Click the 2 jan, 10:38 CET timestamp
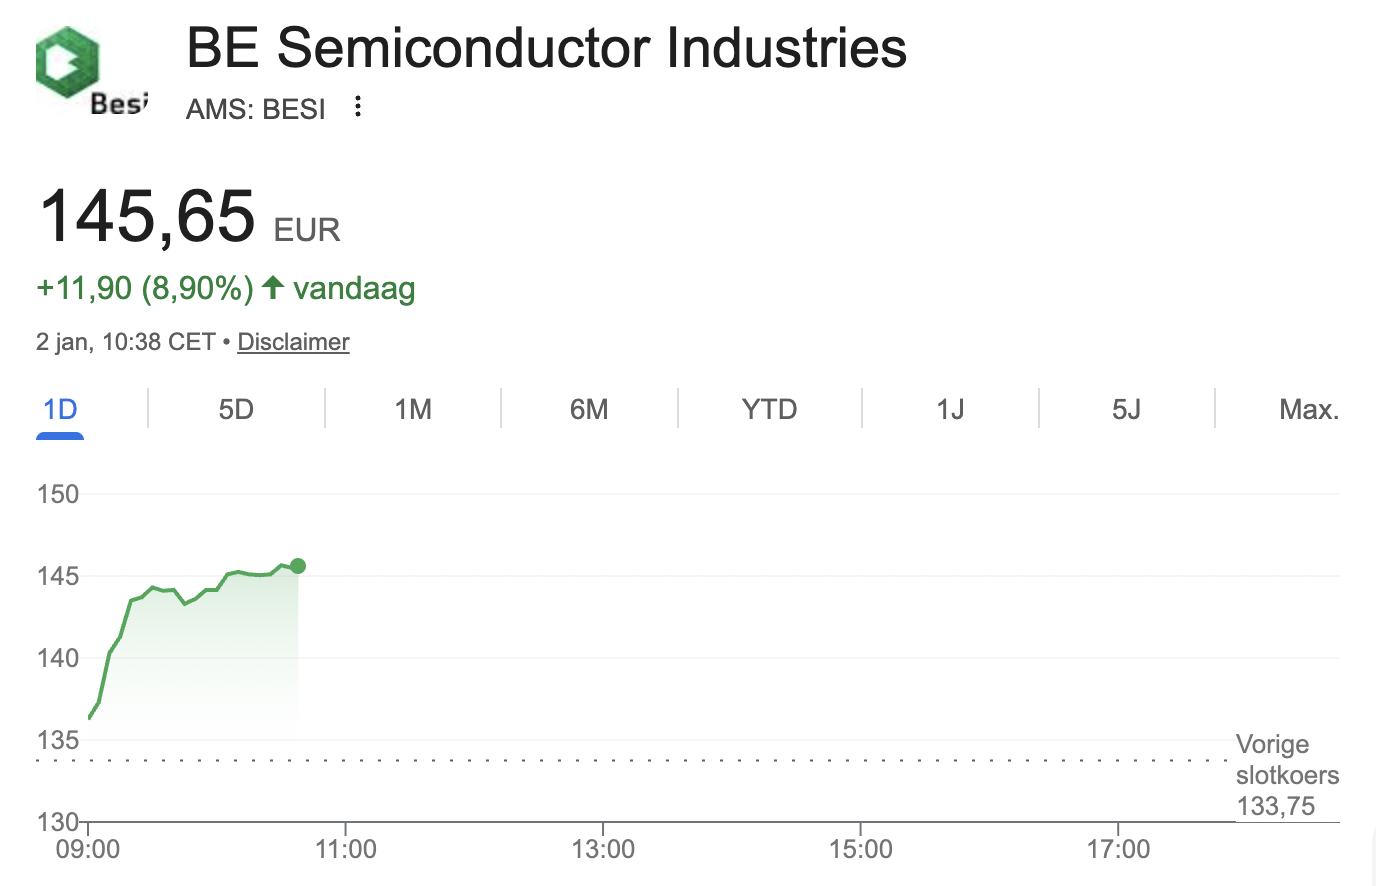Viewport: 1376px width, 886px height. [125, 342]
